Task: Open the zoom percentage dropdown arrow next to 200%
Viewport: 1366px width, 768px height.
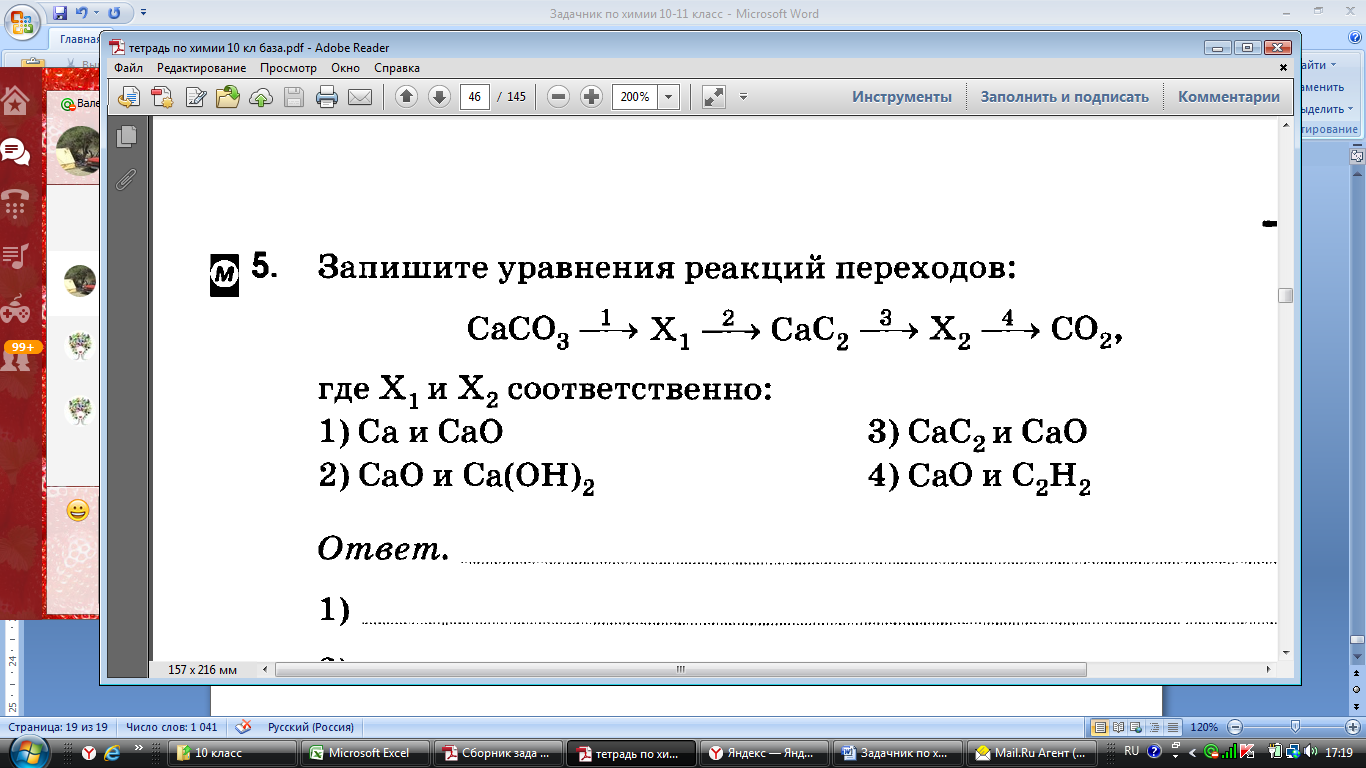Action: click(x=669, y=97)
